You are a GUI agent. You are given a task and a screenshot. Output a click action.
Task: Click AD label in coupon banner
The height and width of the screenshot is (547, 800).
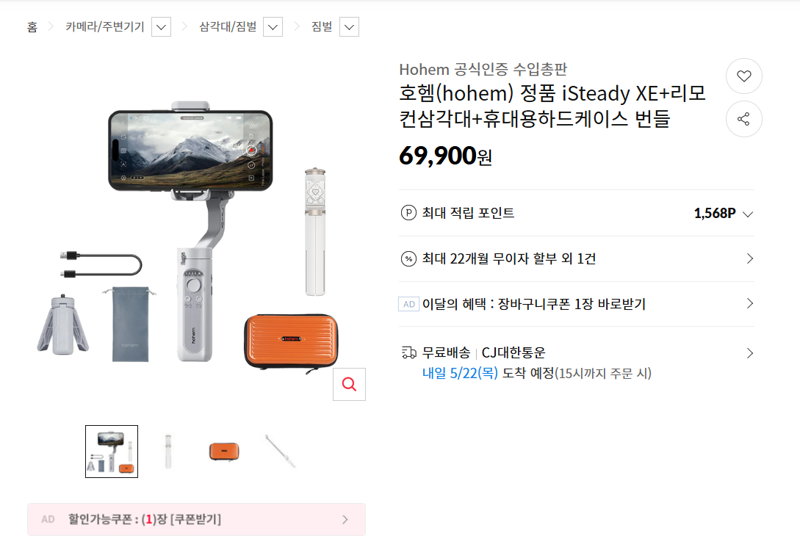[48, 519]
